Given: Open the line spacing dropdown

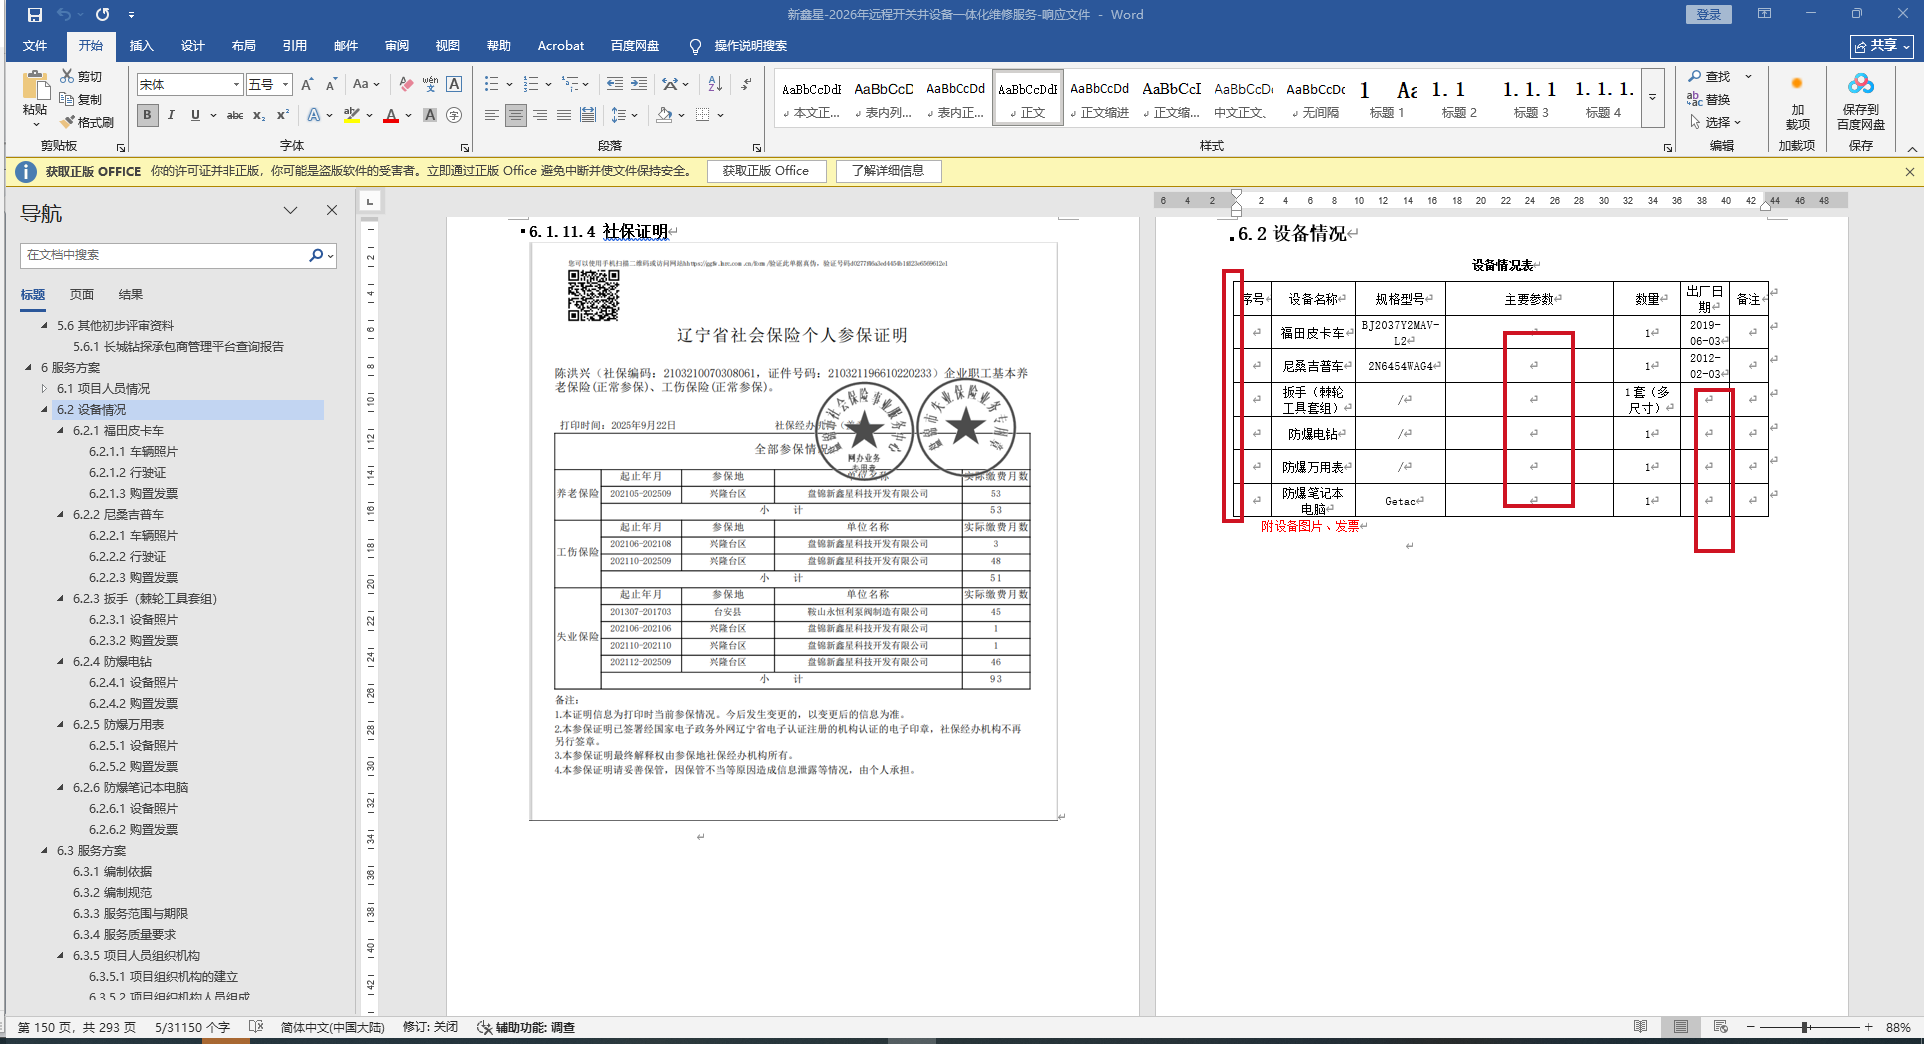Looking at the screenshot, I should [x=623, y=115].
